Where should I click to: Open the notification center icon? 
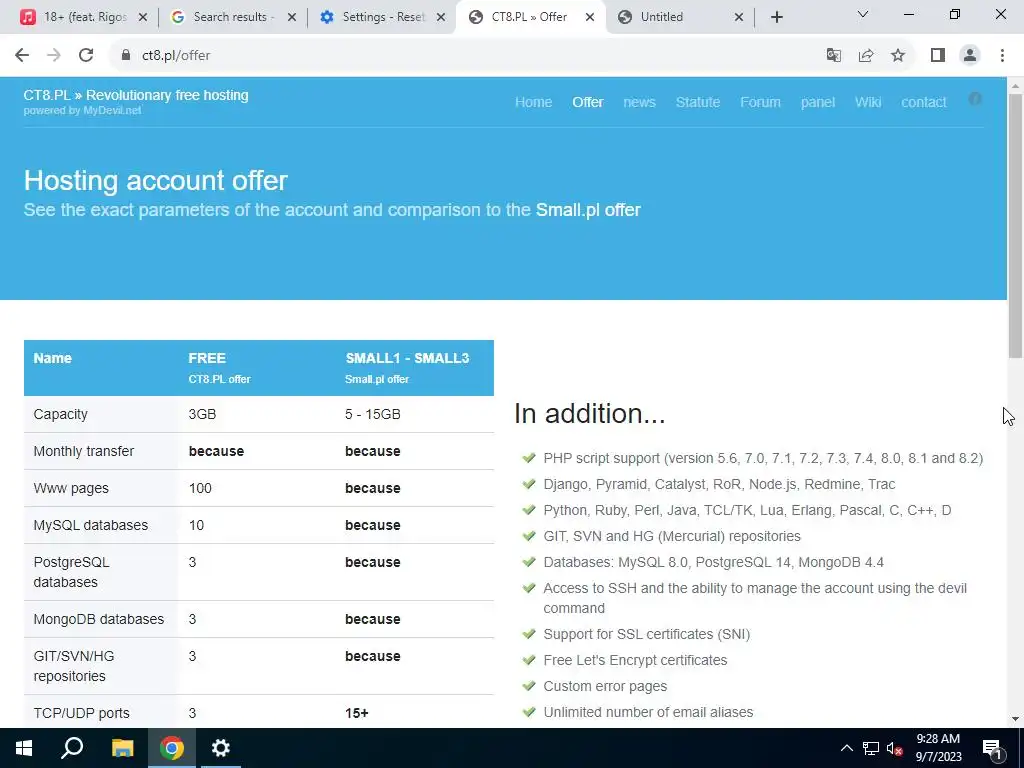(992, 748)
